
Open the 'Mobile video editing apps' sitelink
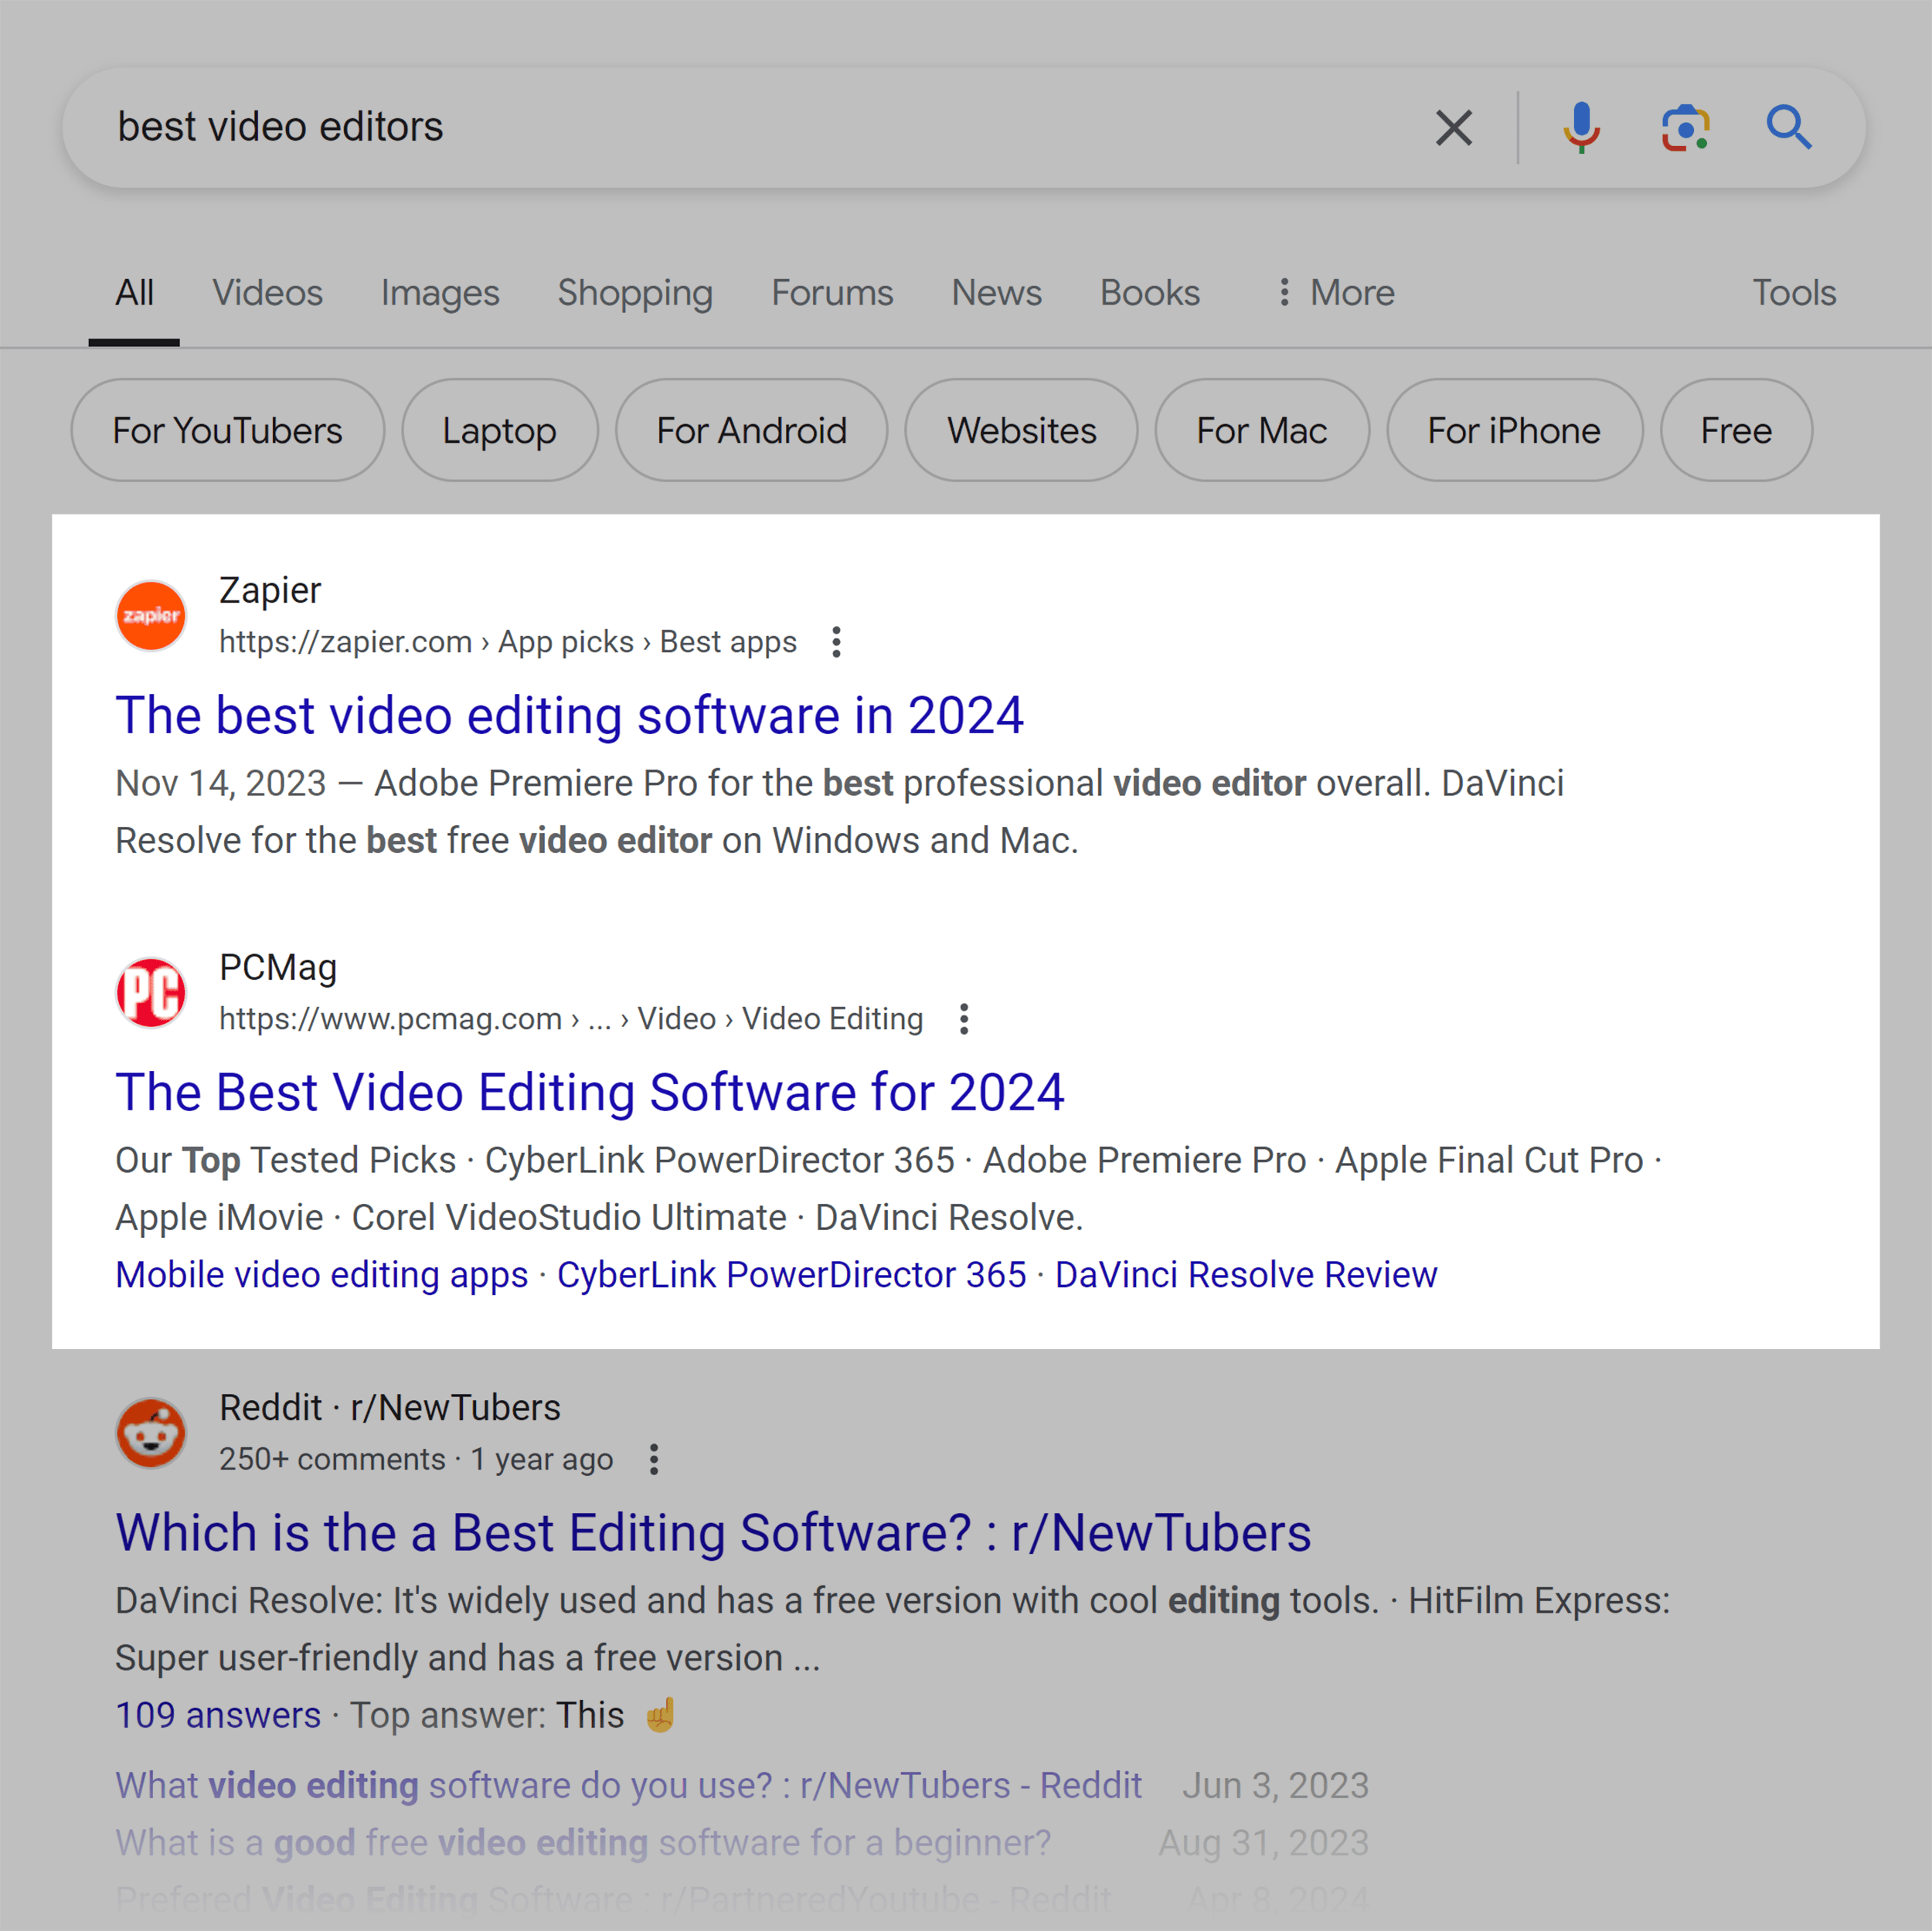(x=322, y=1275)
